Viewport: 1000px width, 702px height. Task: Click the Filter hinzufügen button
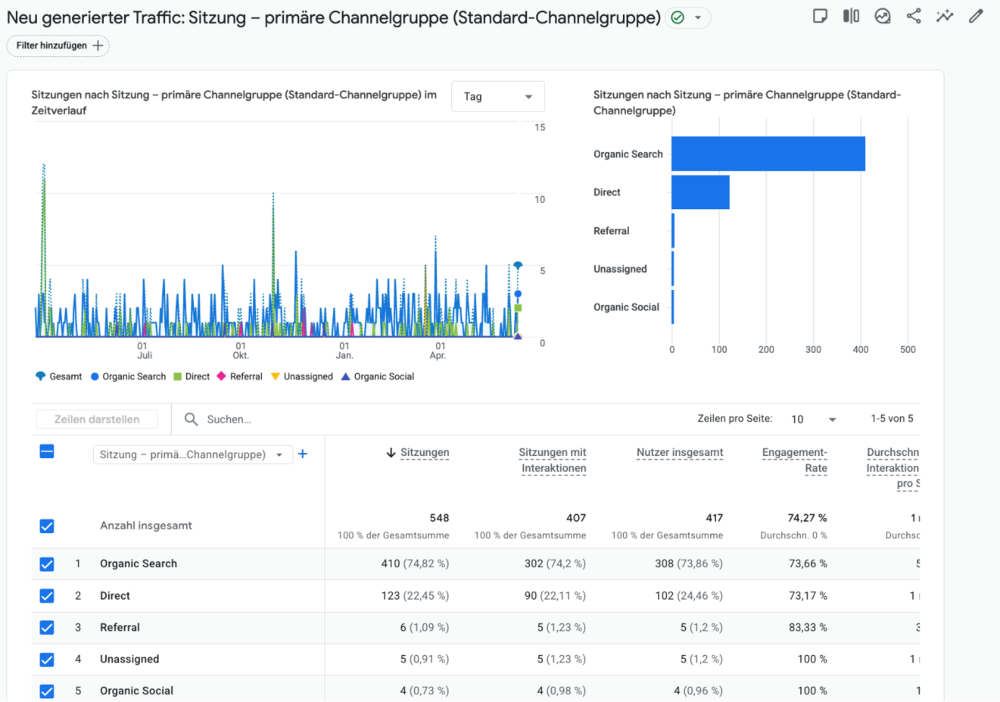[58, 46]
